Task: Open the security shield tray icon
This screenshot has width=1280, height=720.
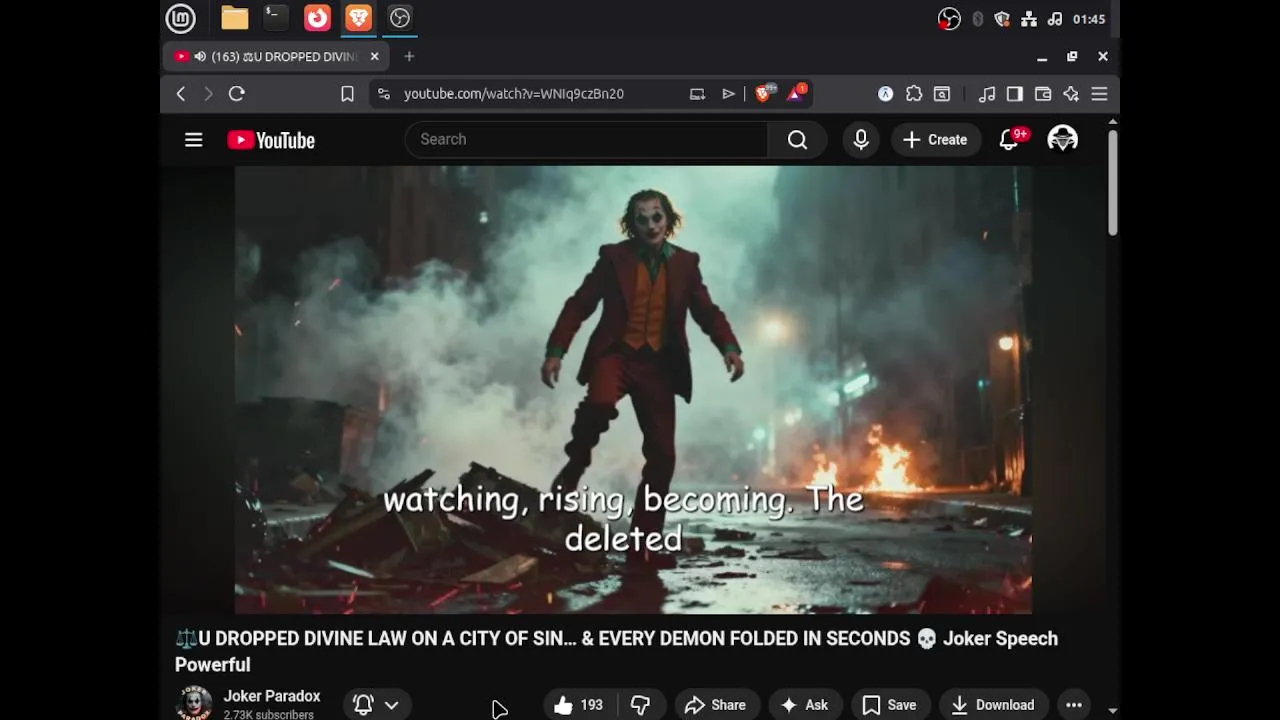Action: coord(1002,19)
